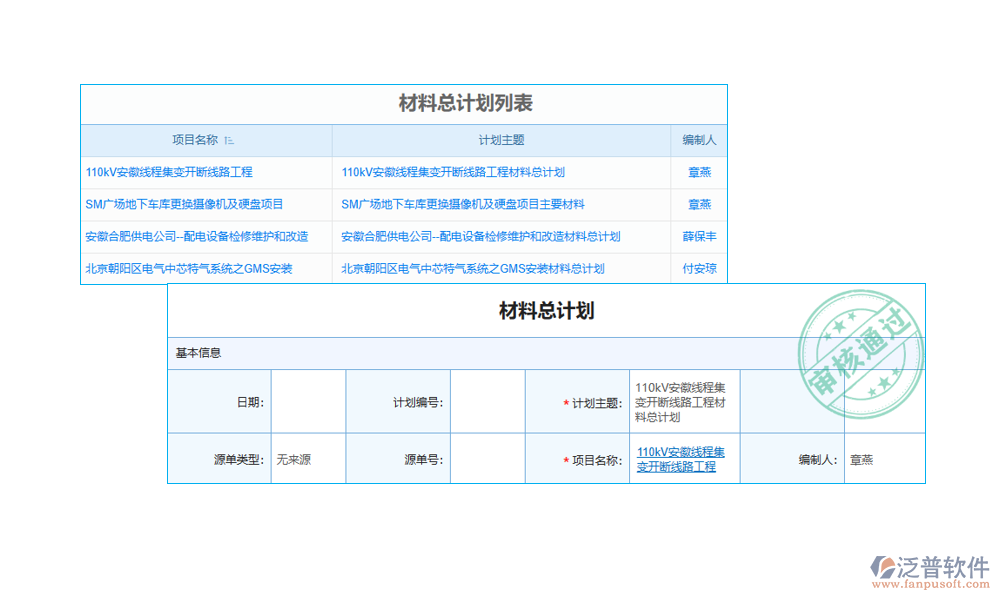
Task: Open 北京朝阳区电气中芯特气系统之GMS安装 link
Action: coord(189,268)
